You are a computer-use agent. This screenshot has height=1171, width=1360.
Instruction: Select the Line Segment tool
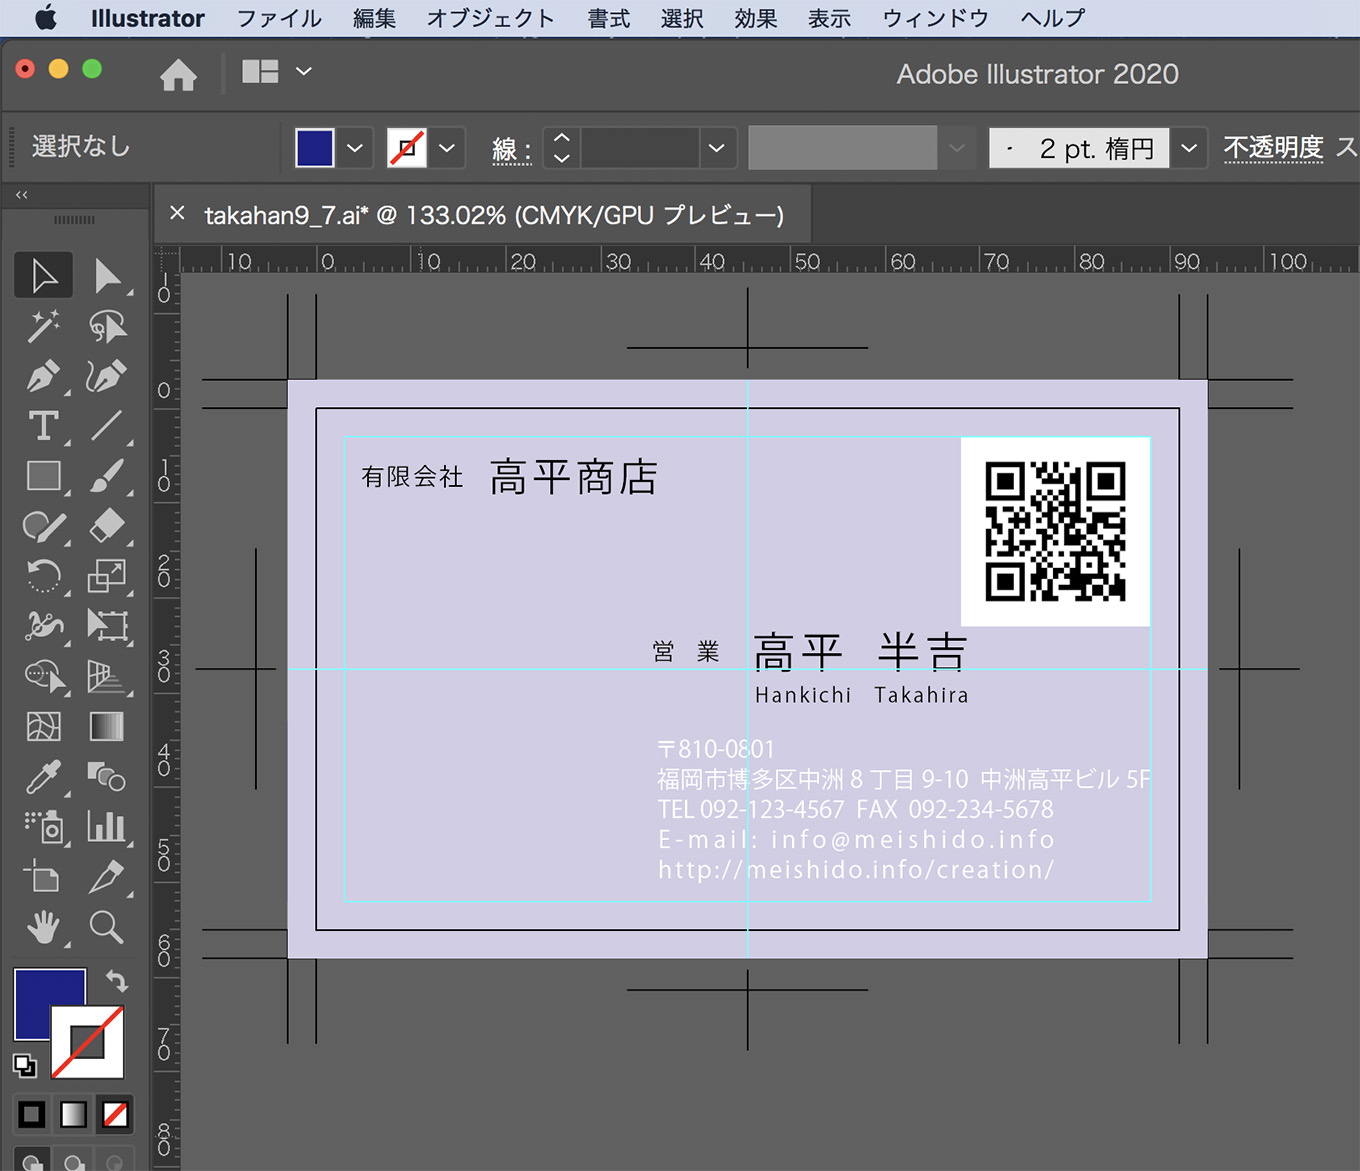(107, 426)
